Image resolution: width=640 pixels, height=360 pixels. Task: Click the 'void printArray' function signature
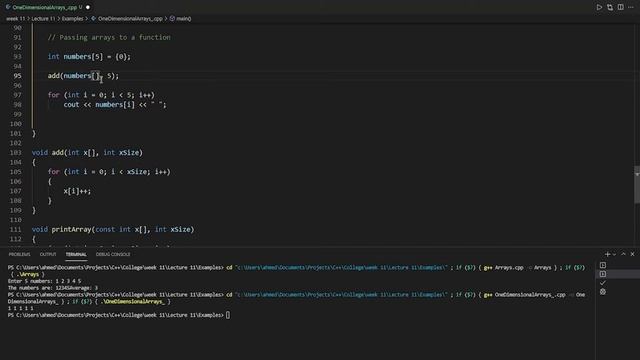pyautogui.click(x=113, y=229)
